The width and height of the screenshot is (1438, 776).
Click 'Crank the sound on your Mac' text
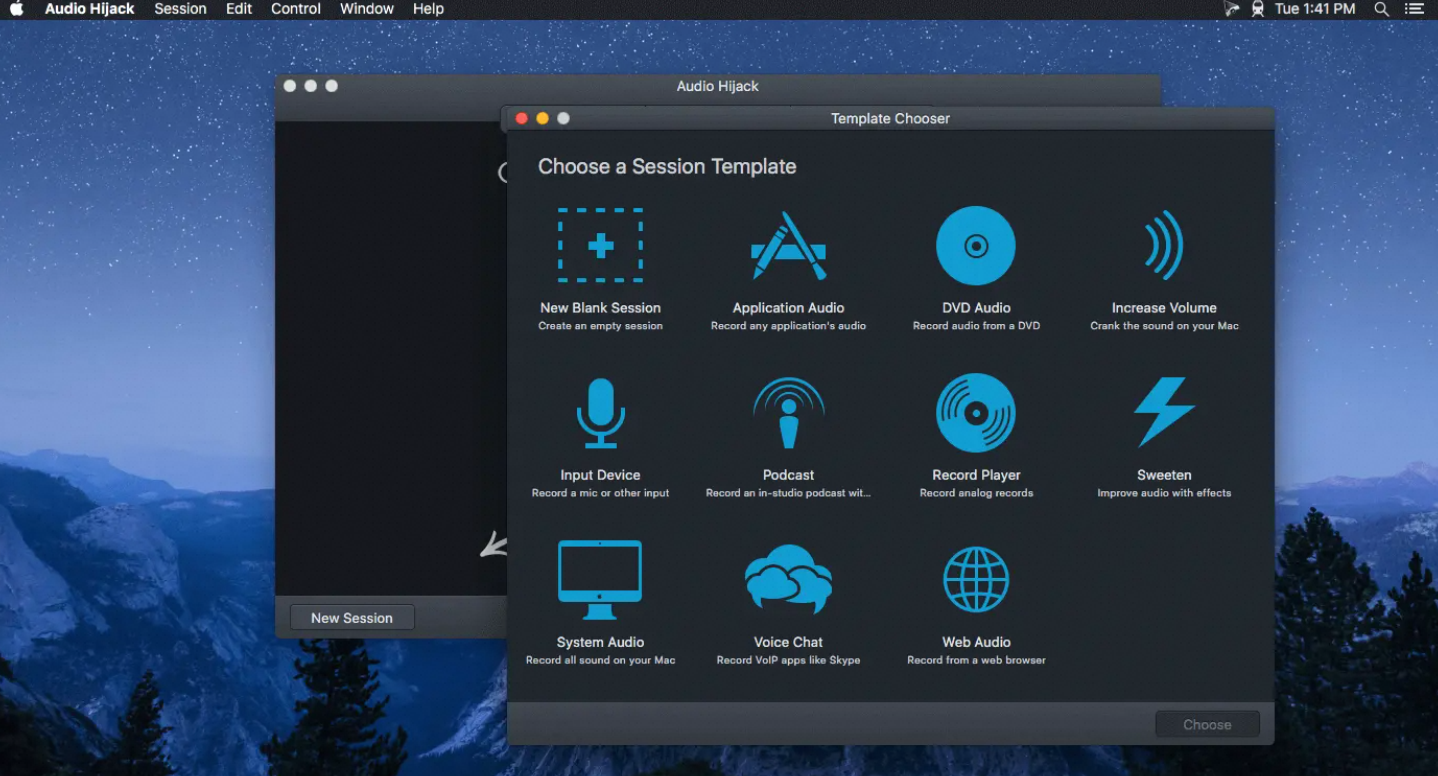click(1164, 326)
